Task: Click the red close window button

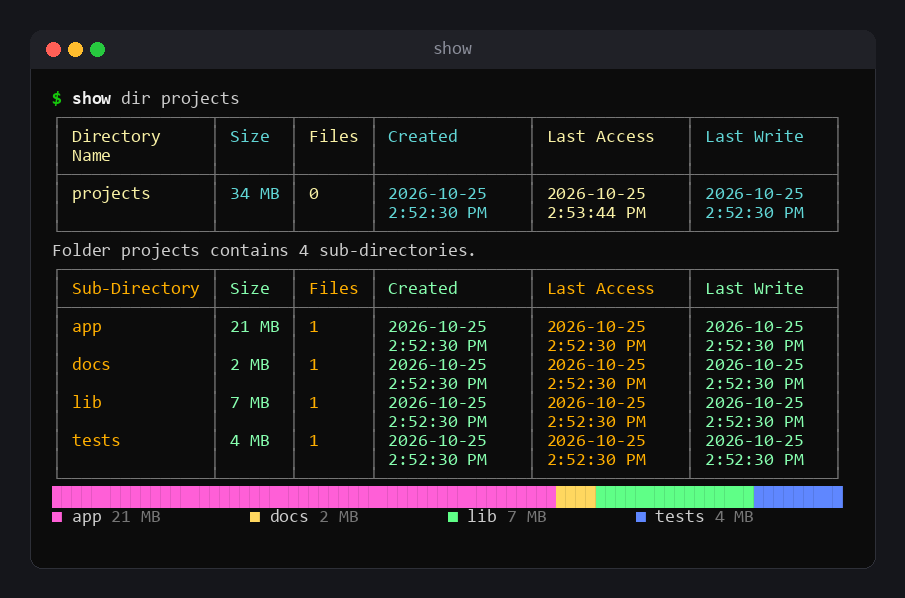Action: pos(54,50)
